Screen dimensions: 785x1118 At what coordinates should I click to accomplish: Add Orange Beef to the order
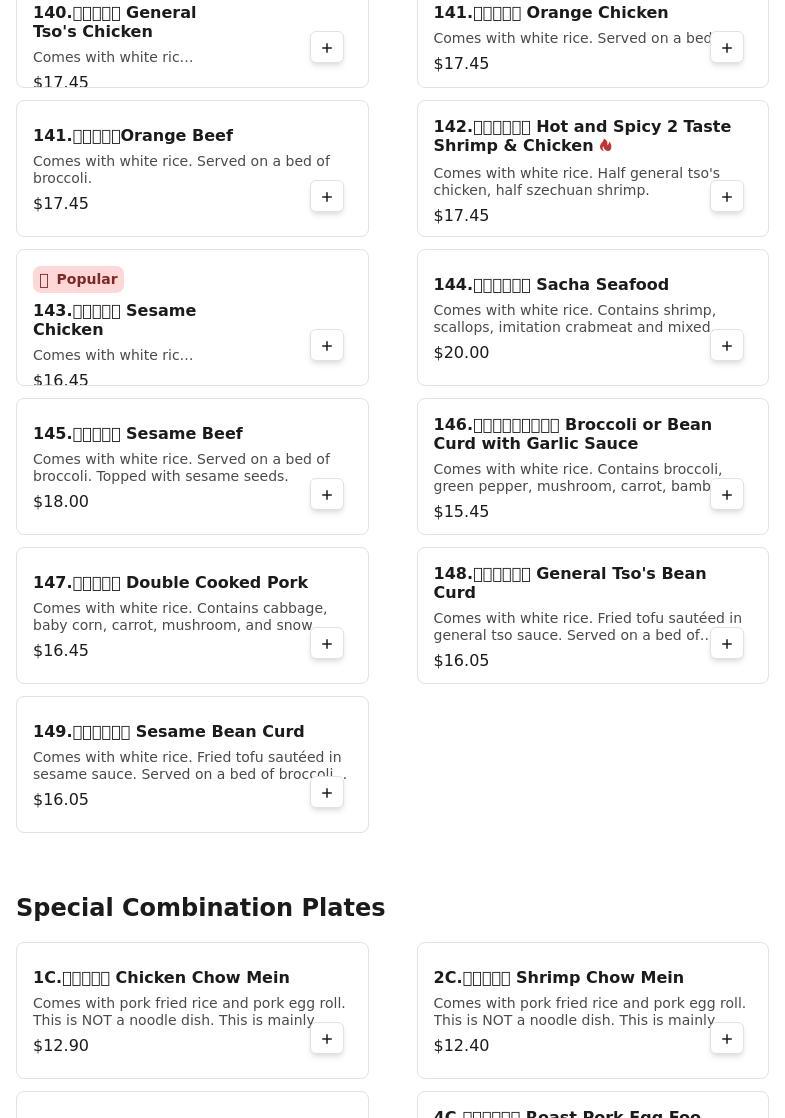(x=327, y=197)
